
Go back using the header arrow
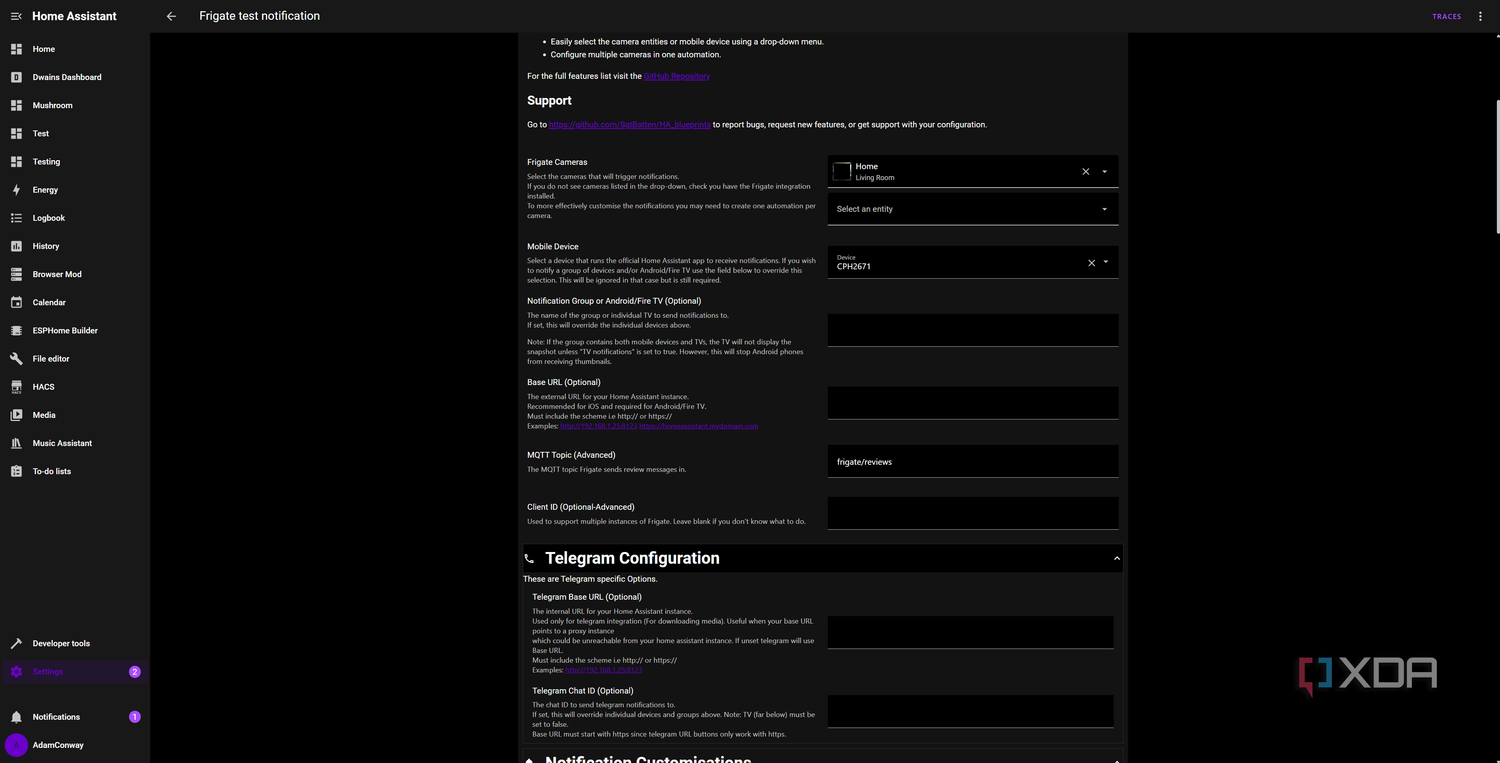pyautogui.click(x=171, y=16)
